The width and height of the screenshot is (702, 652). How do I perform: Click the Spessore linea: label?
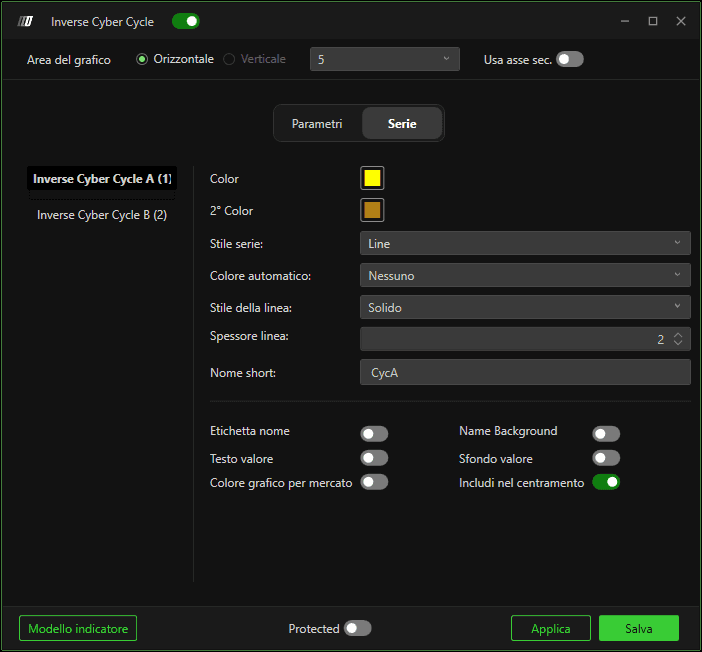249,336
